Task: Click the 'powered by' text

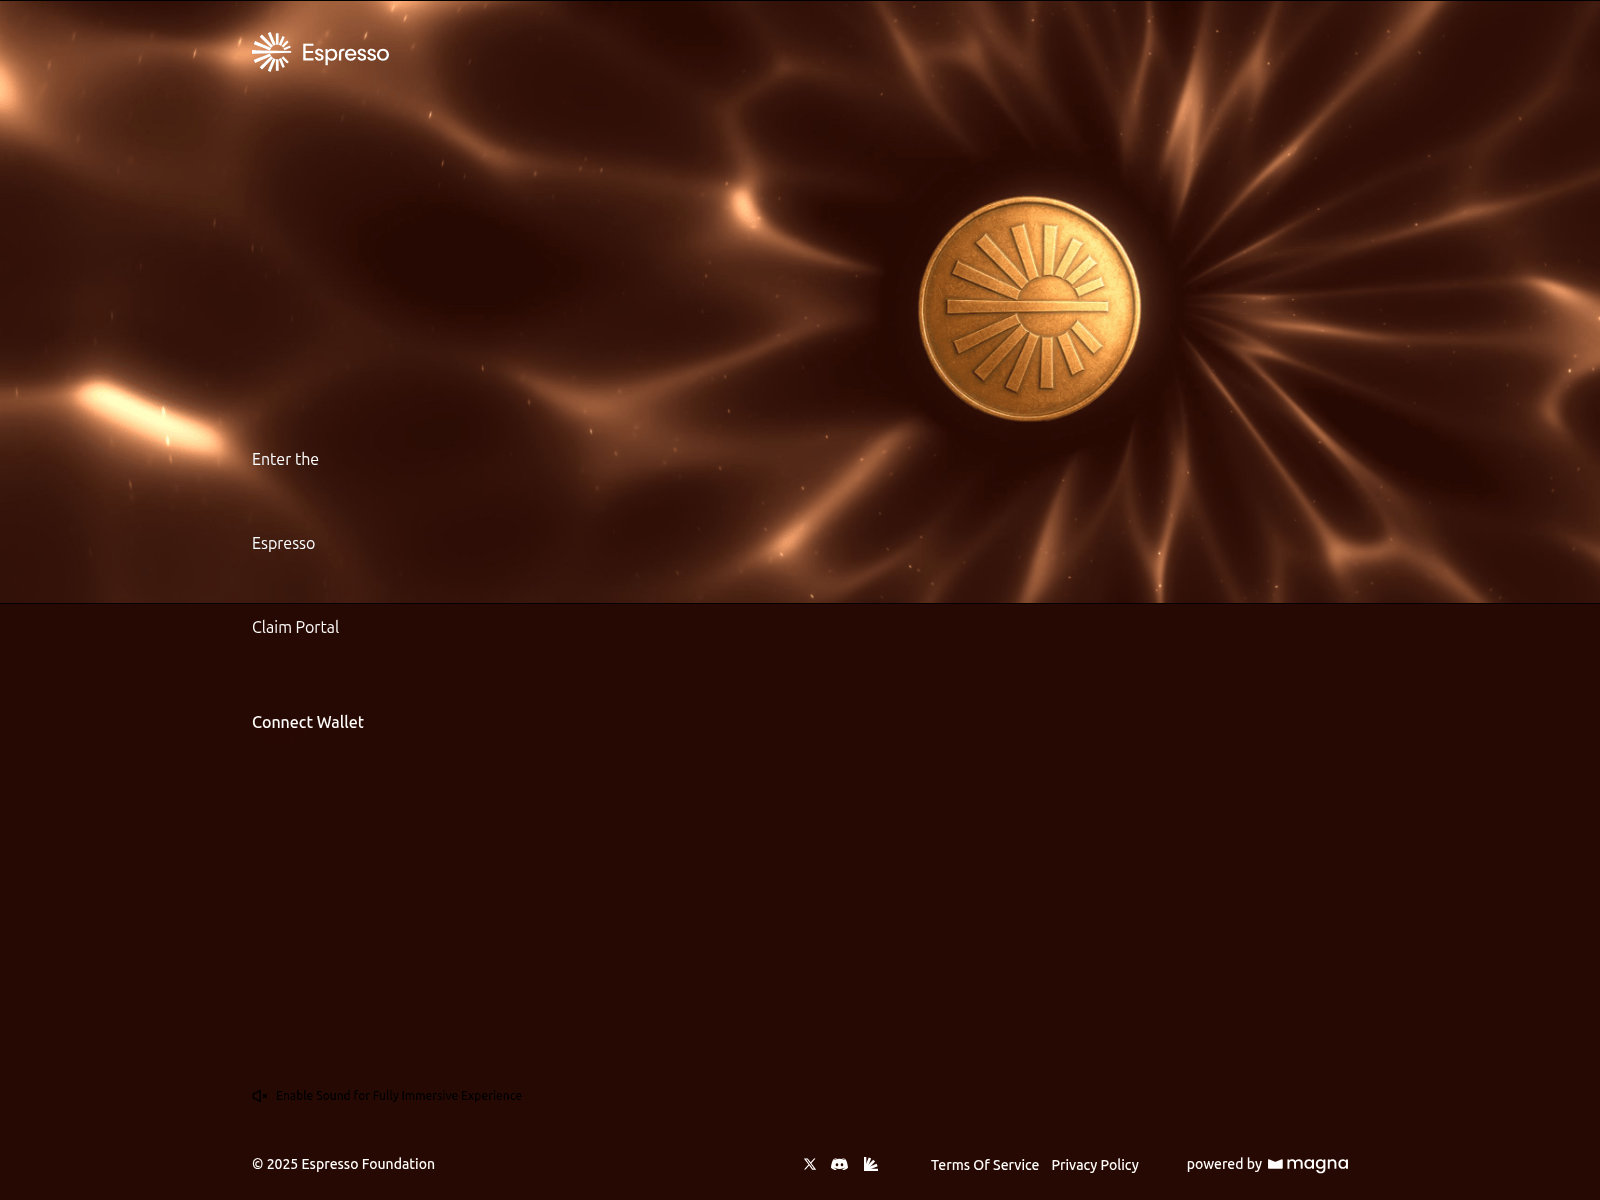Action: pyautogui.click(x=1224, y=1164)
